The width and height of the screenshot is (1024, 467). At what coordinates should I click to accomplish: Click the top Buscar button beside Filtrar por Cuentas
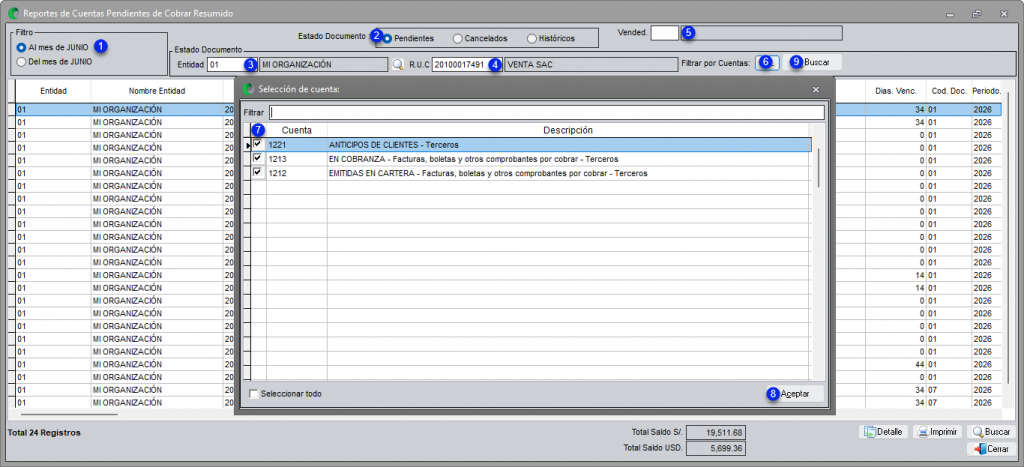click(x=812, y=62)
